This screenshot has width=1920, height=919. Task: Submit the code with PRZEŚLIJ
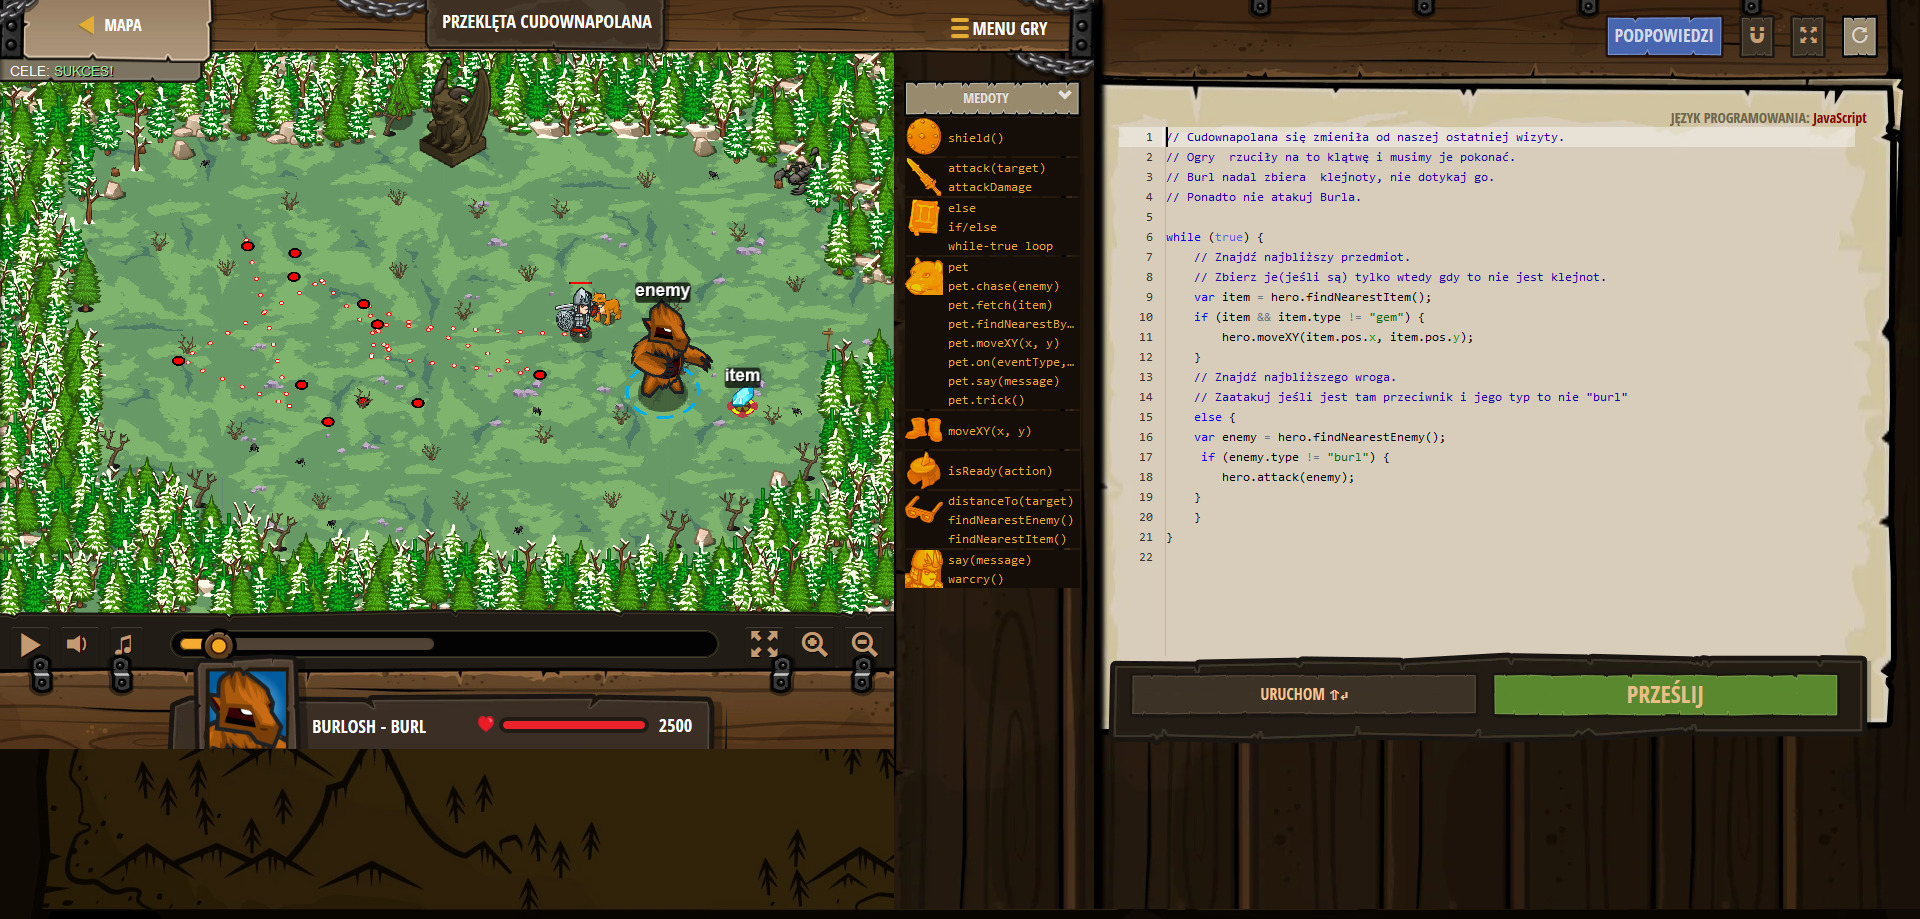coord(1665,694)
